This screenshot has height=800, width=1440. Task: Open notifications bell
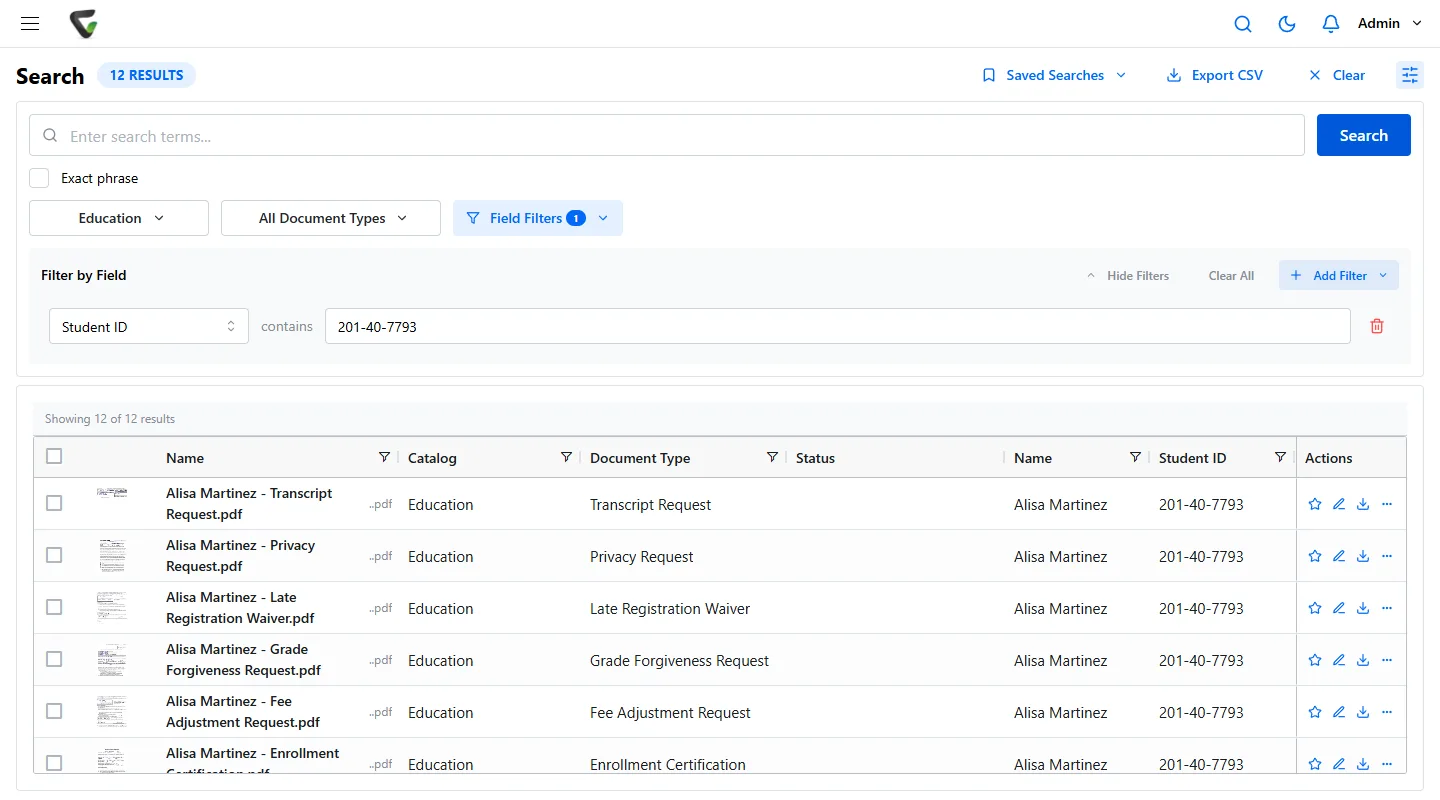1331,23
